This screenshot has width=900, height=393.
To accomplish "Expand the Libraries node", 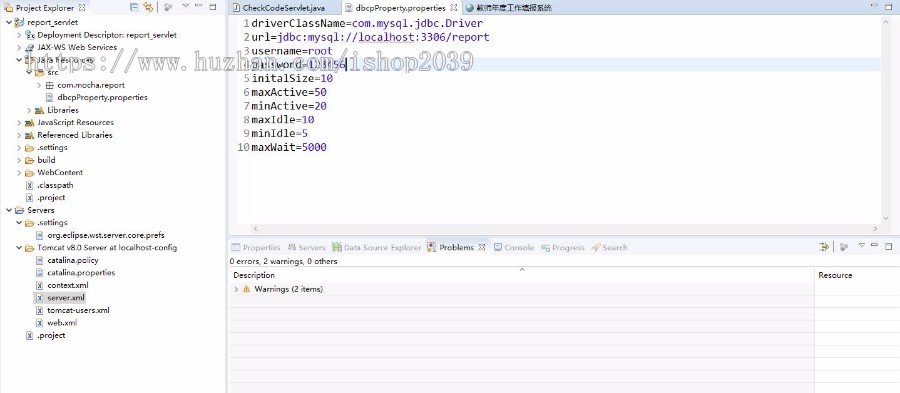I will (29, 110).
